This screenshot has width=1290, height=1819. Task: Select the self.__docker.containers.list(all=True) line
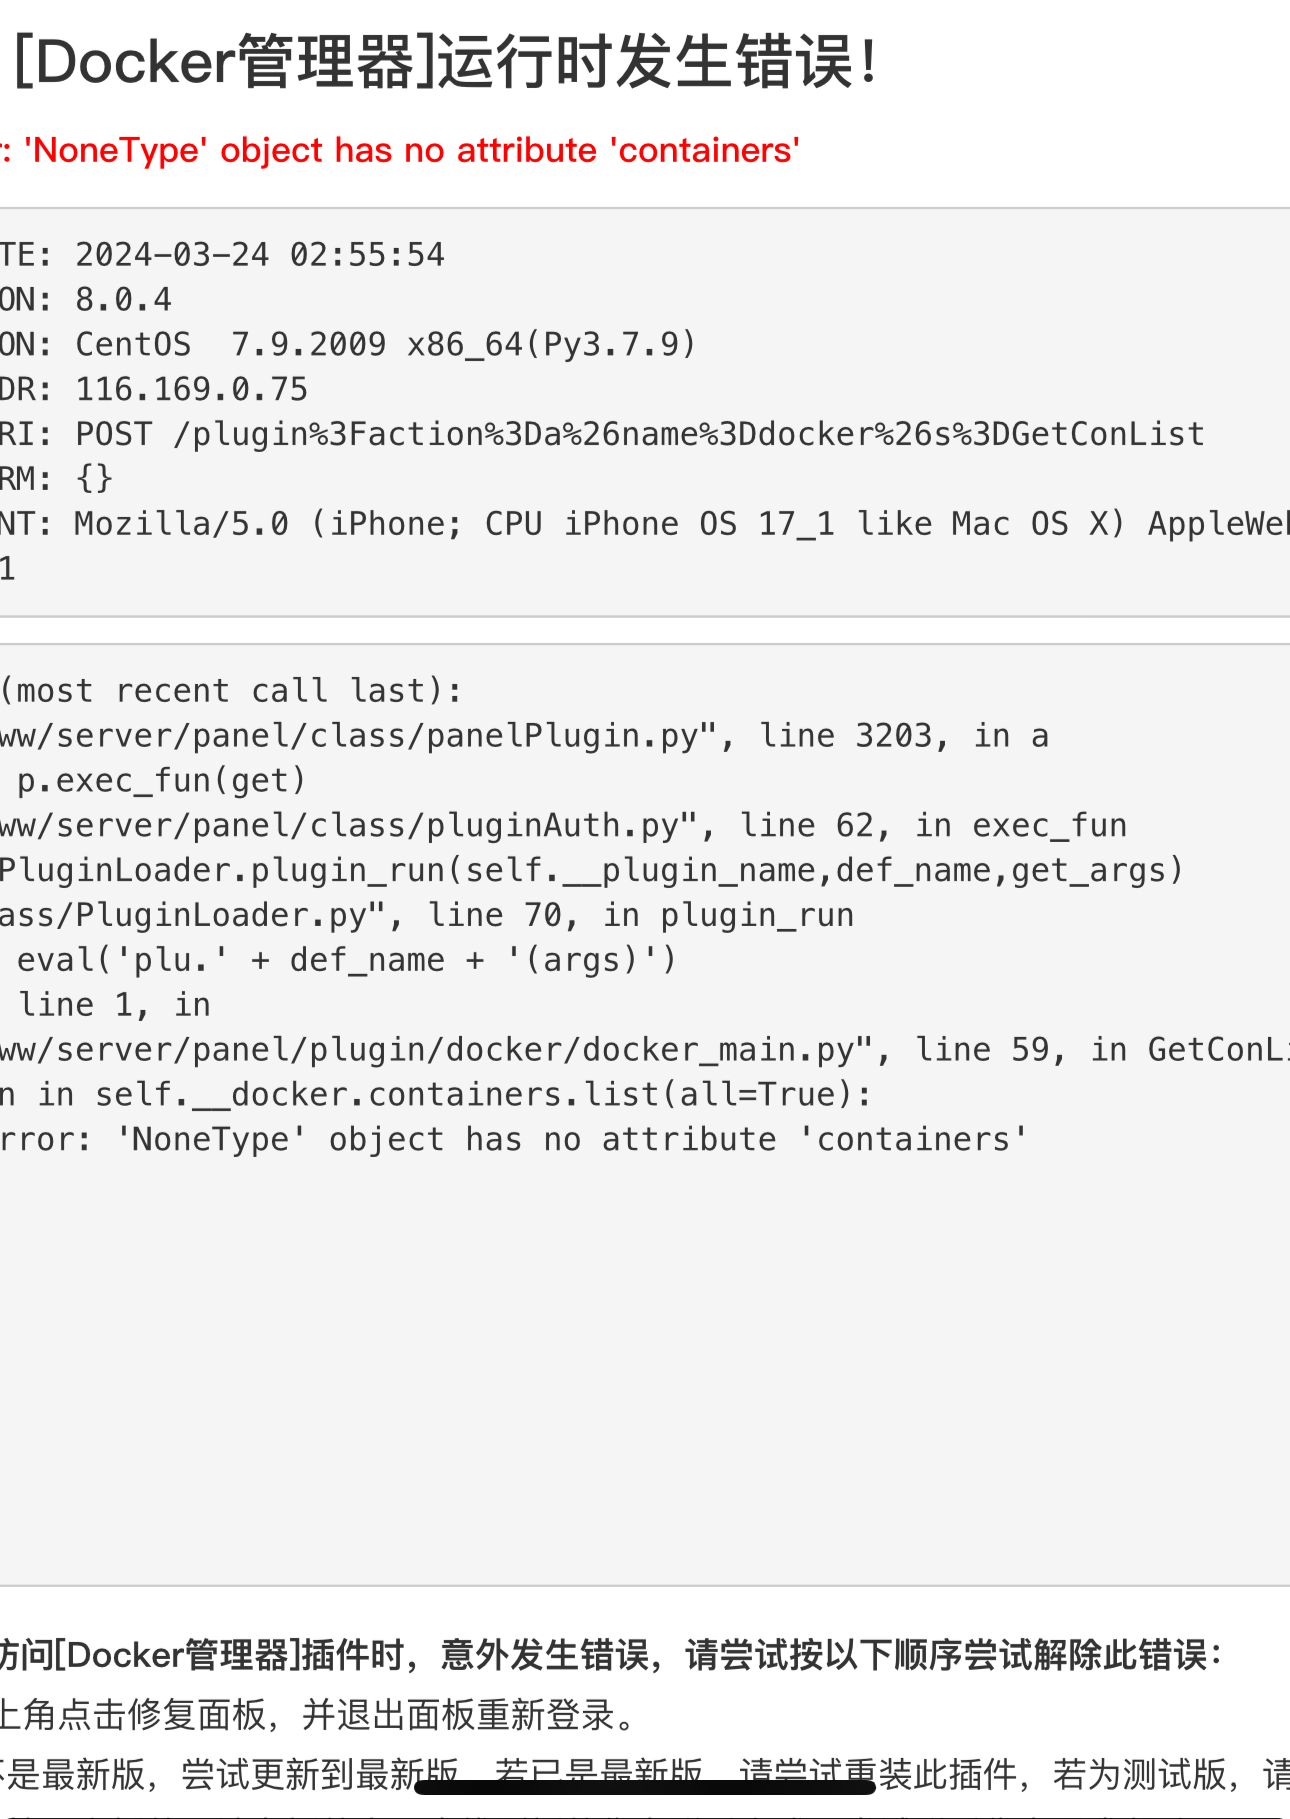pyautogui.click(x=436, y=1095)
